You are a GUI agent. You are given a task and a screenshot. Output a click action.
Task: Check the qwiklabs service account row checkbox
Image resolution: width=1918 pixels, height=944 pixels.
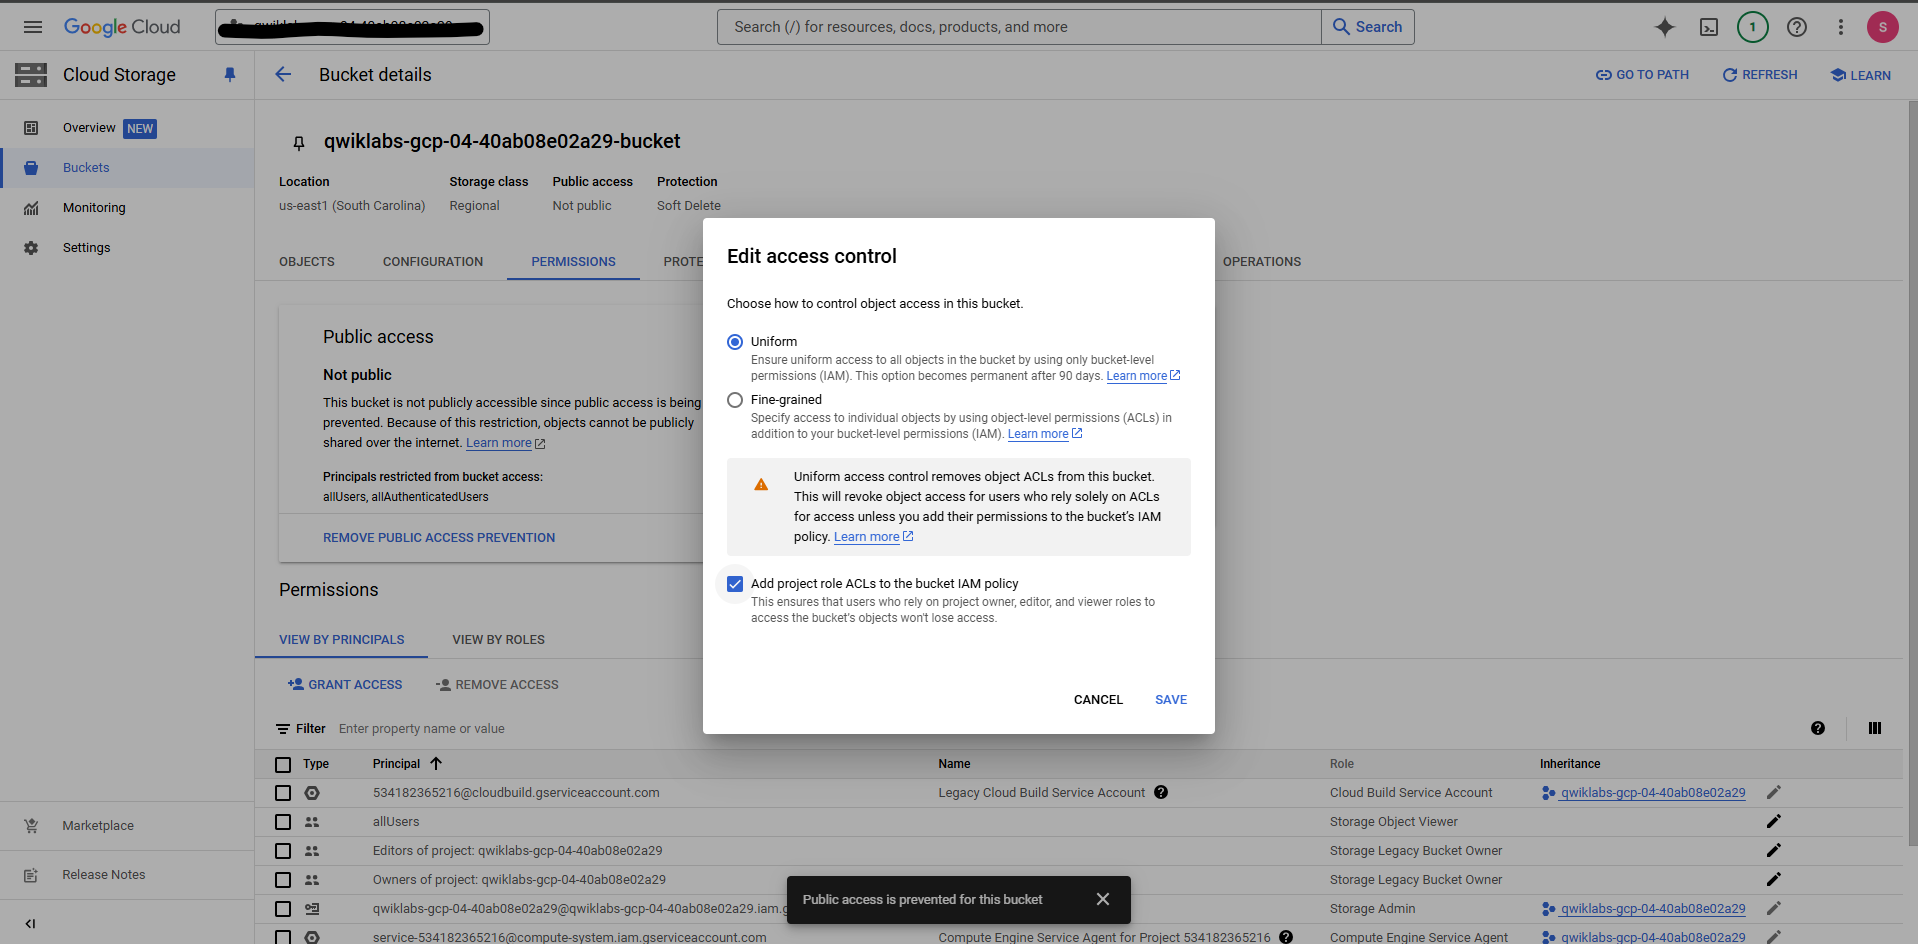(x=283, y=909)
